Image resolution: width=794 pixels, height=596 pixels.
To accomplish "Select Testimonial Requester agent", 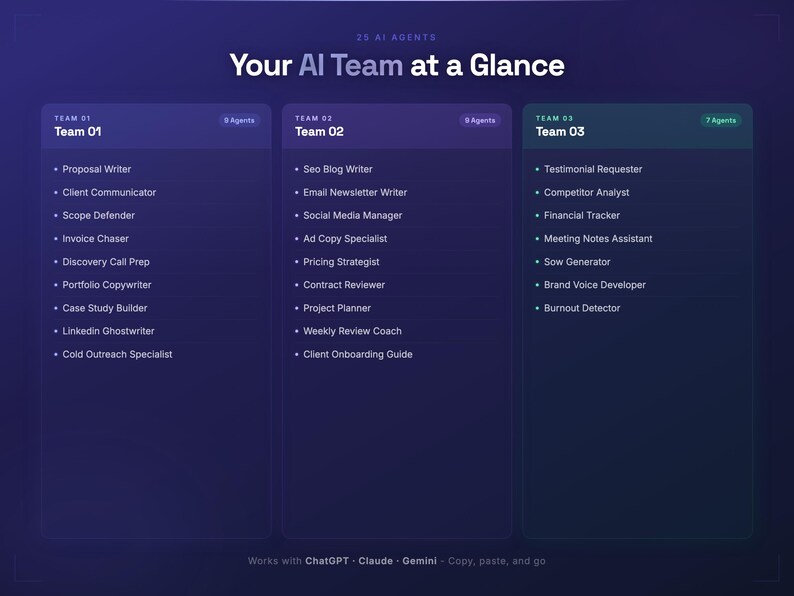I will (593, 169).
